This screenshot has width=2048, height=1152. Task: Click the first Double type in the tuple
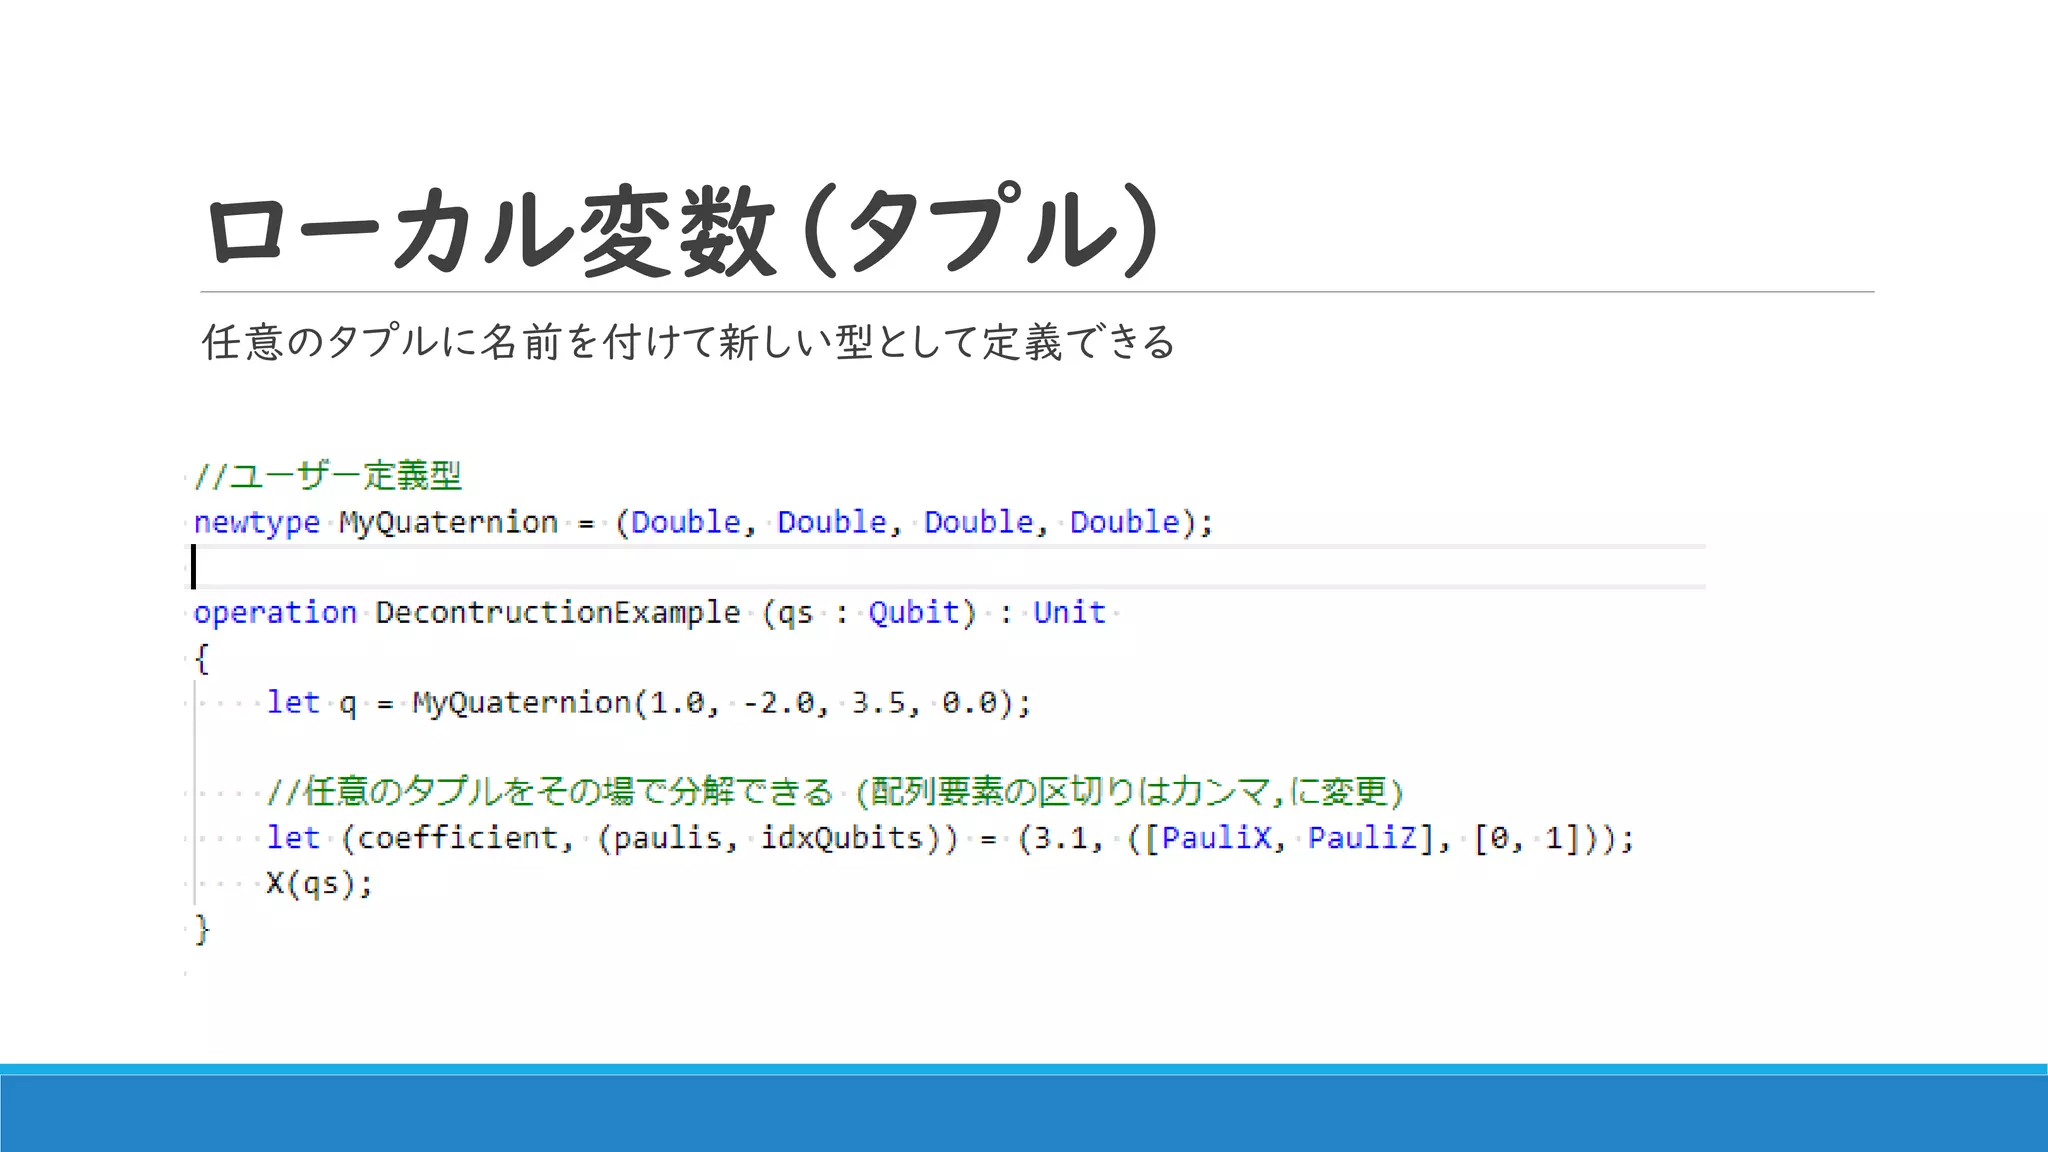pos(686,523)
